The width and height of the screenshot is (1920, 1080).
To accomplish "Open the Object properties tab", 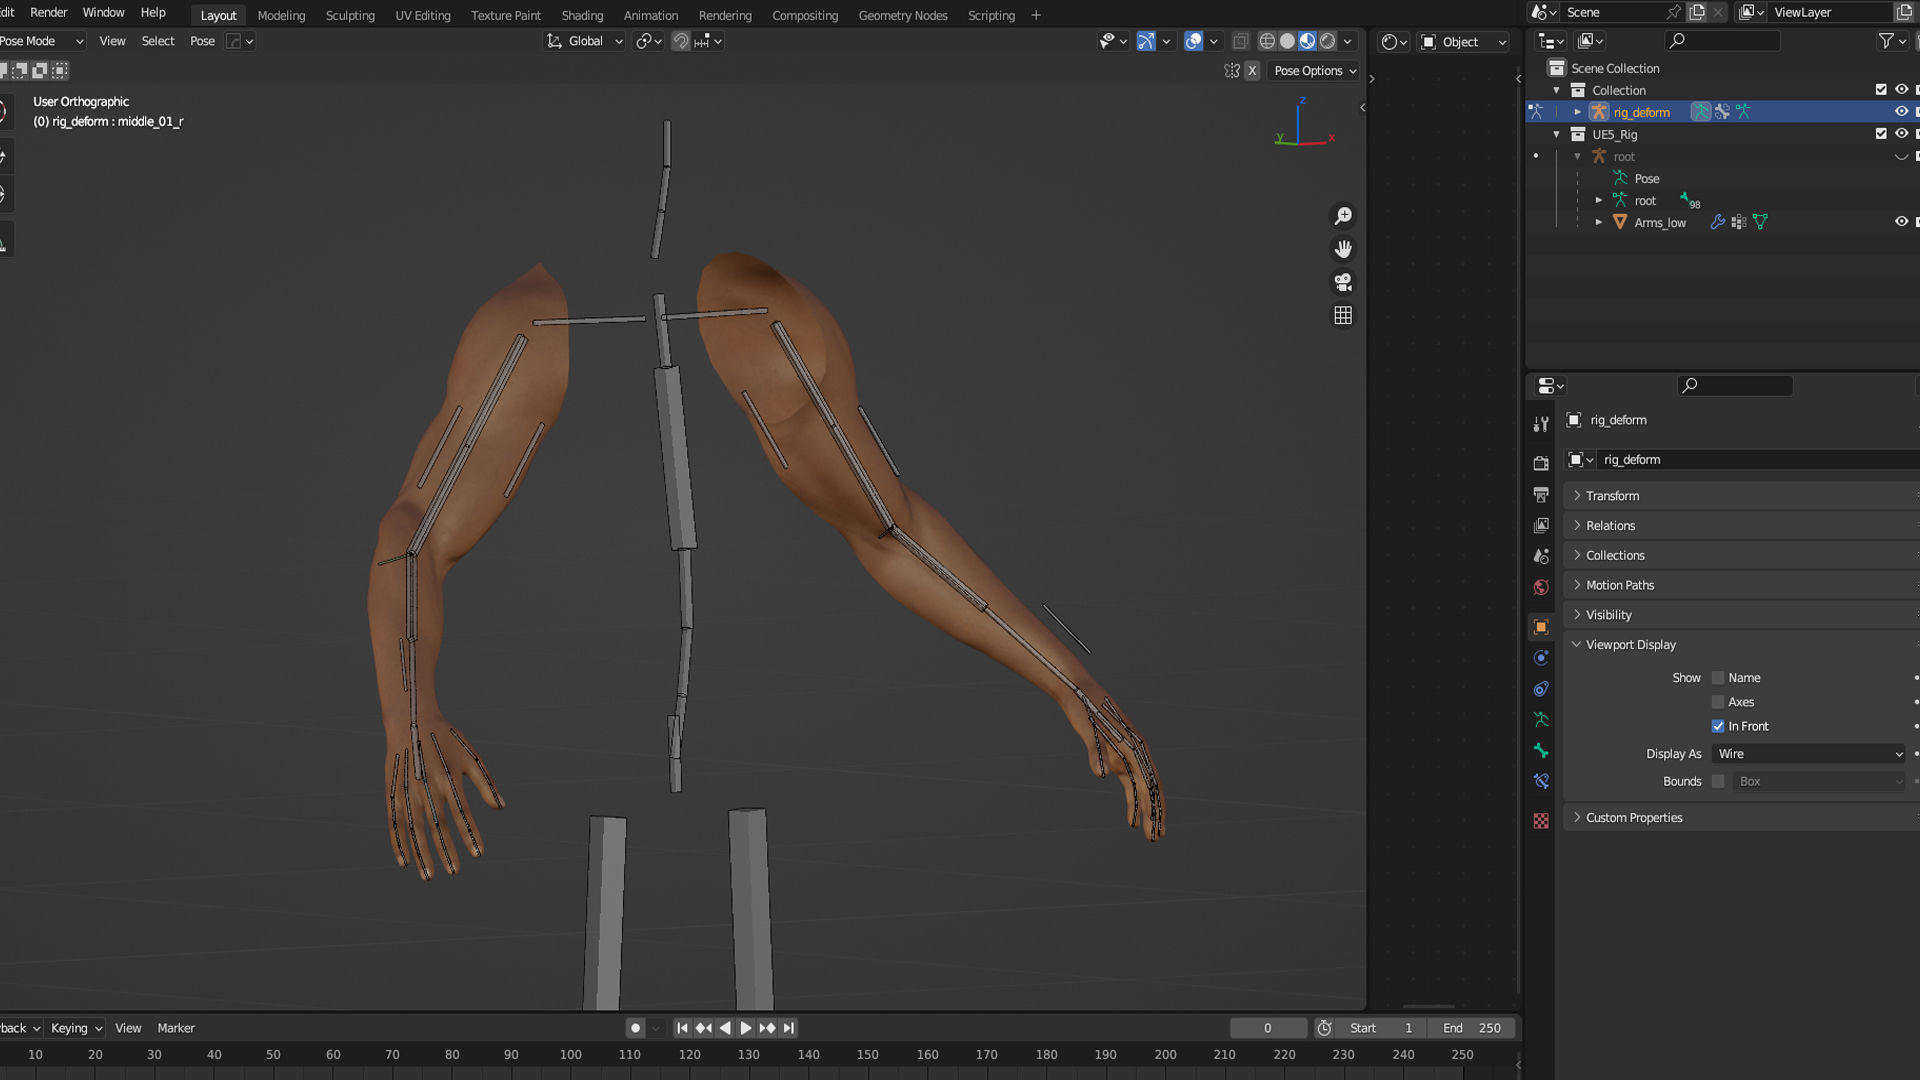I will click(1541, 627).
